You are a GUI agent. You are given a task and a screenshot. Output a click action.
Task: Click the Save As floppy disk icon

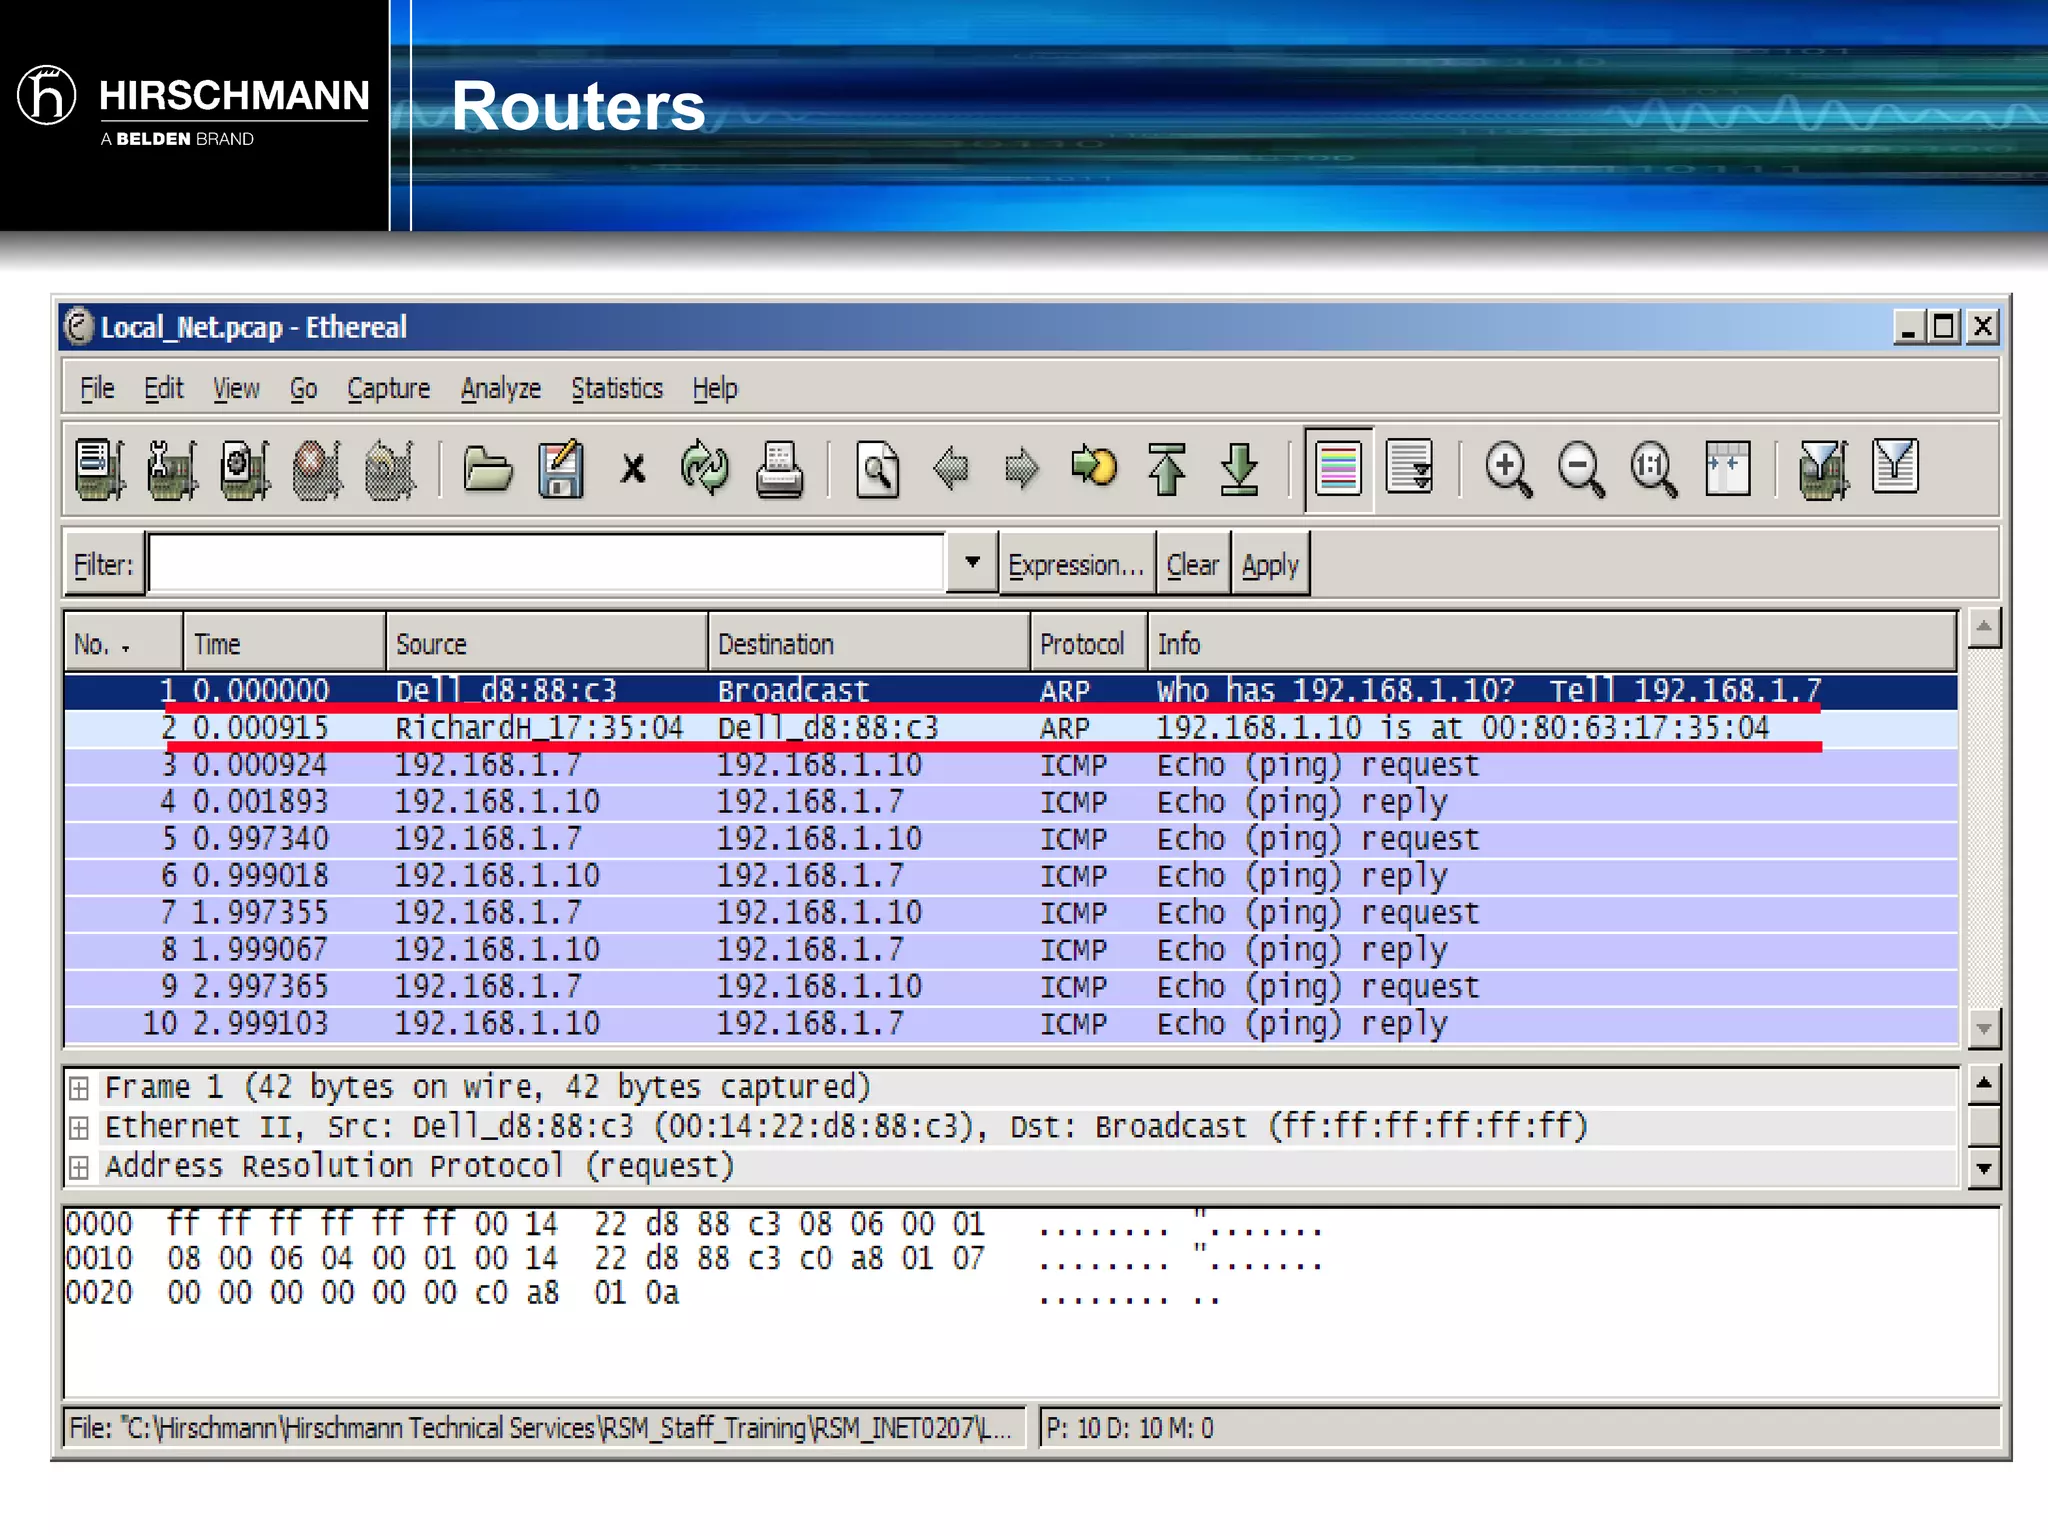561,469
